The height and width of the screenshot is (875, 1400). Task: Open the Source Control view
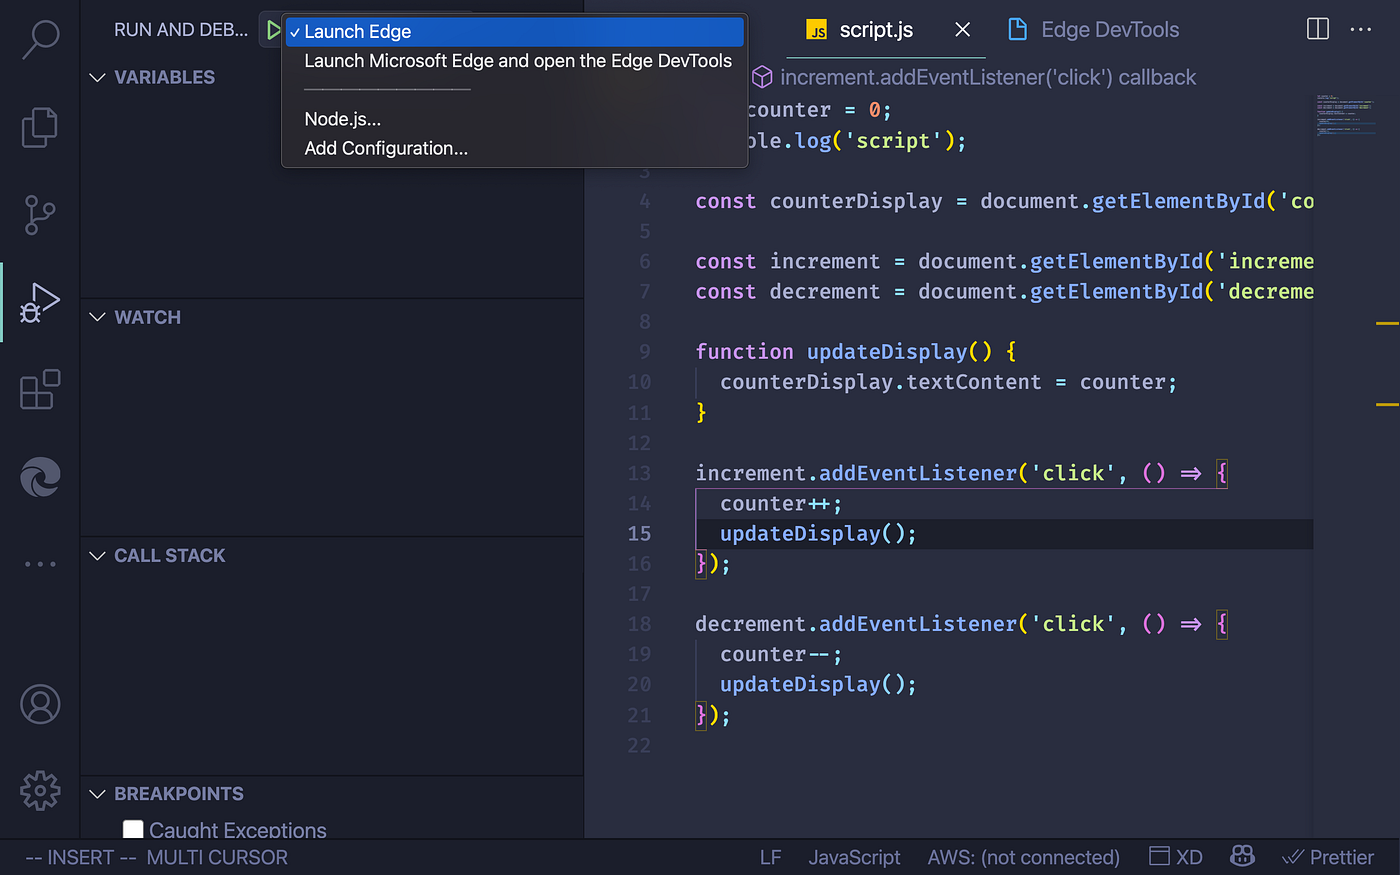[40, 215]
